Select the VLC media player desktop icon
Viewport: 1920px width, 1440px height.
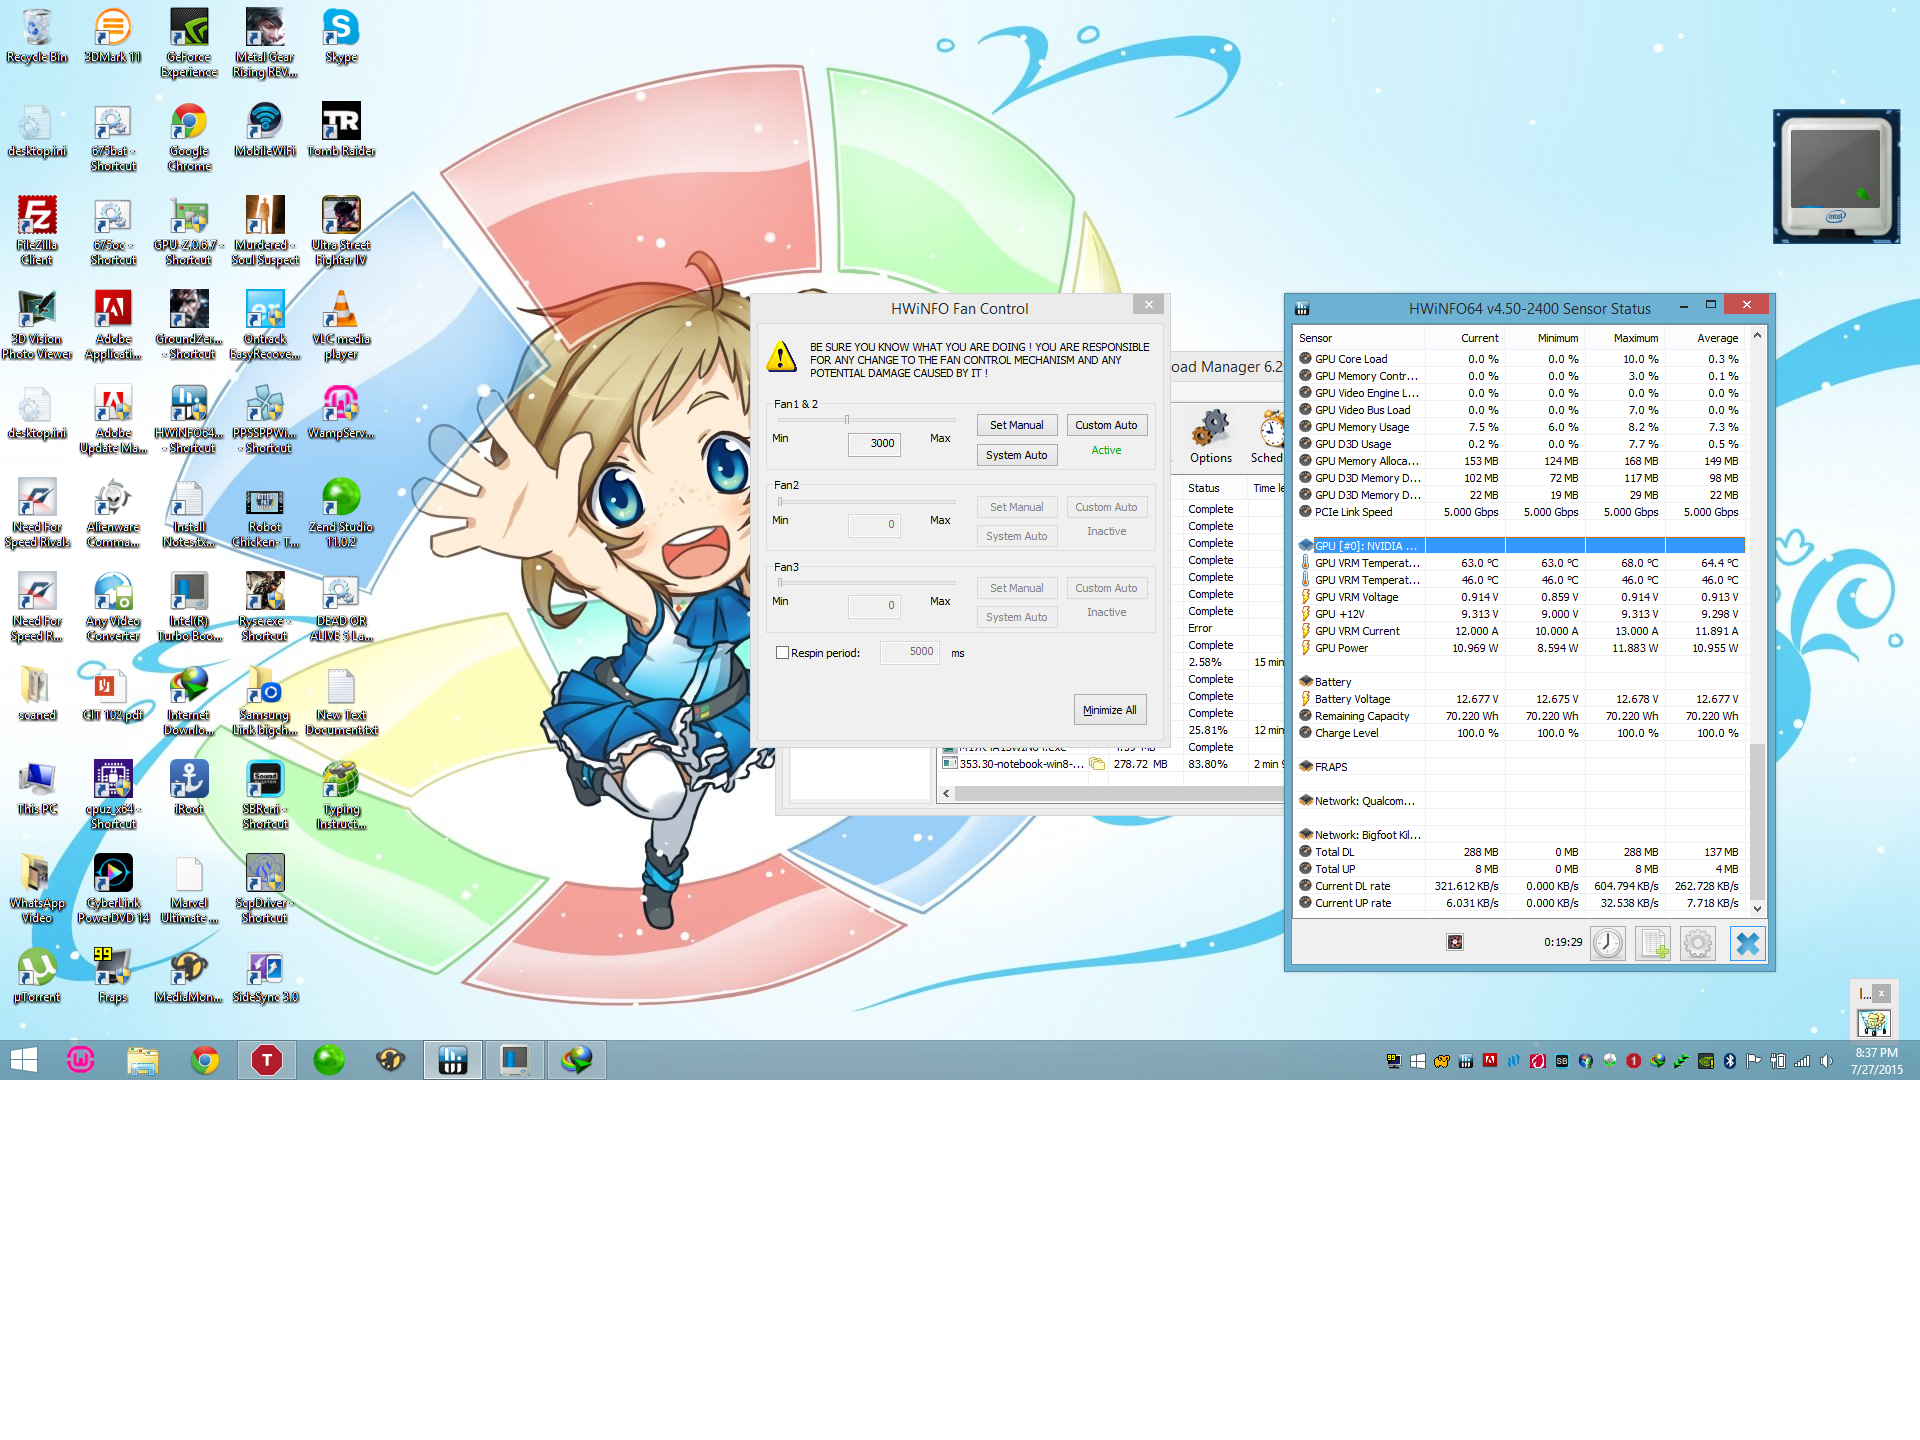coord(341,325)
